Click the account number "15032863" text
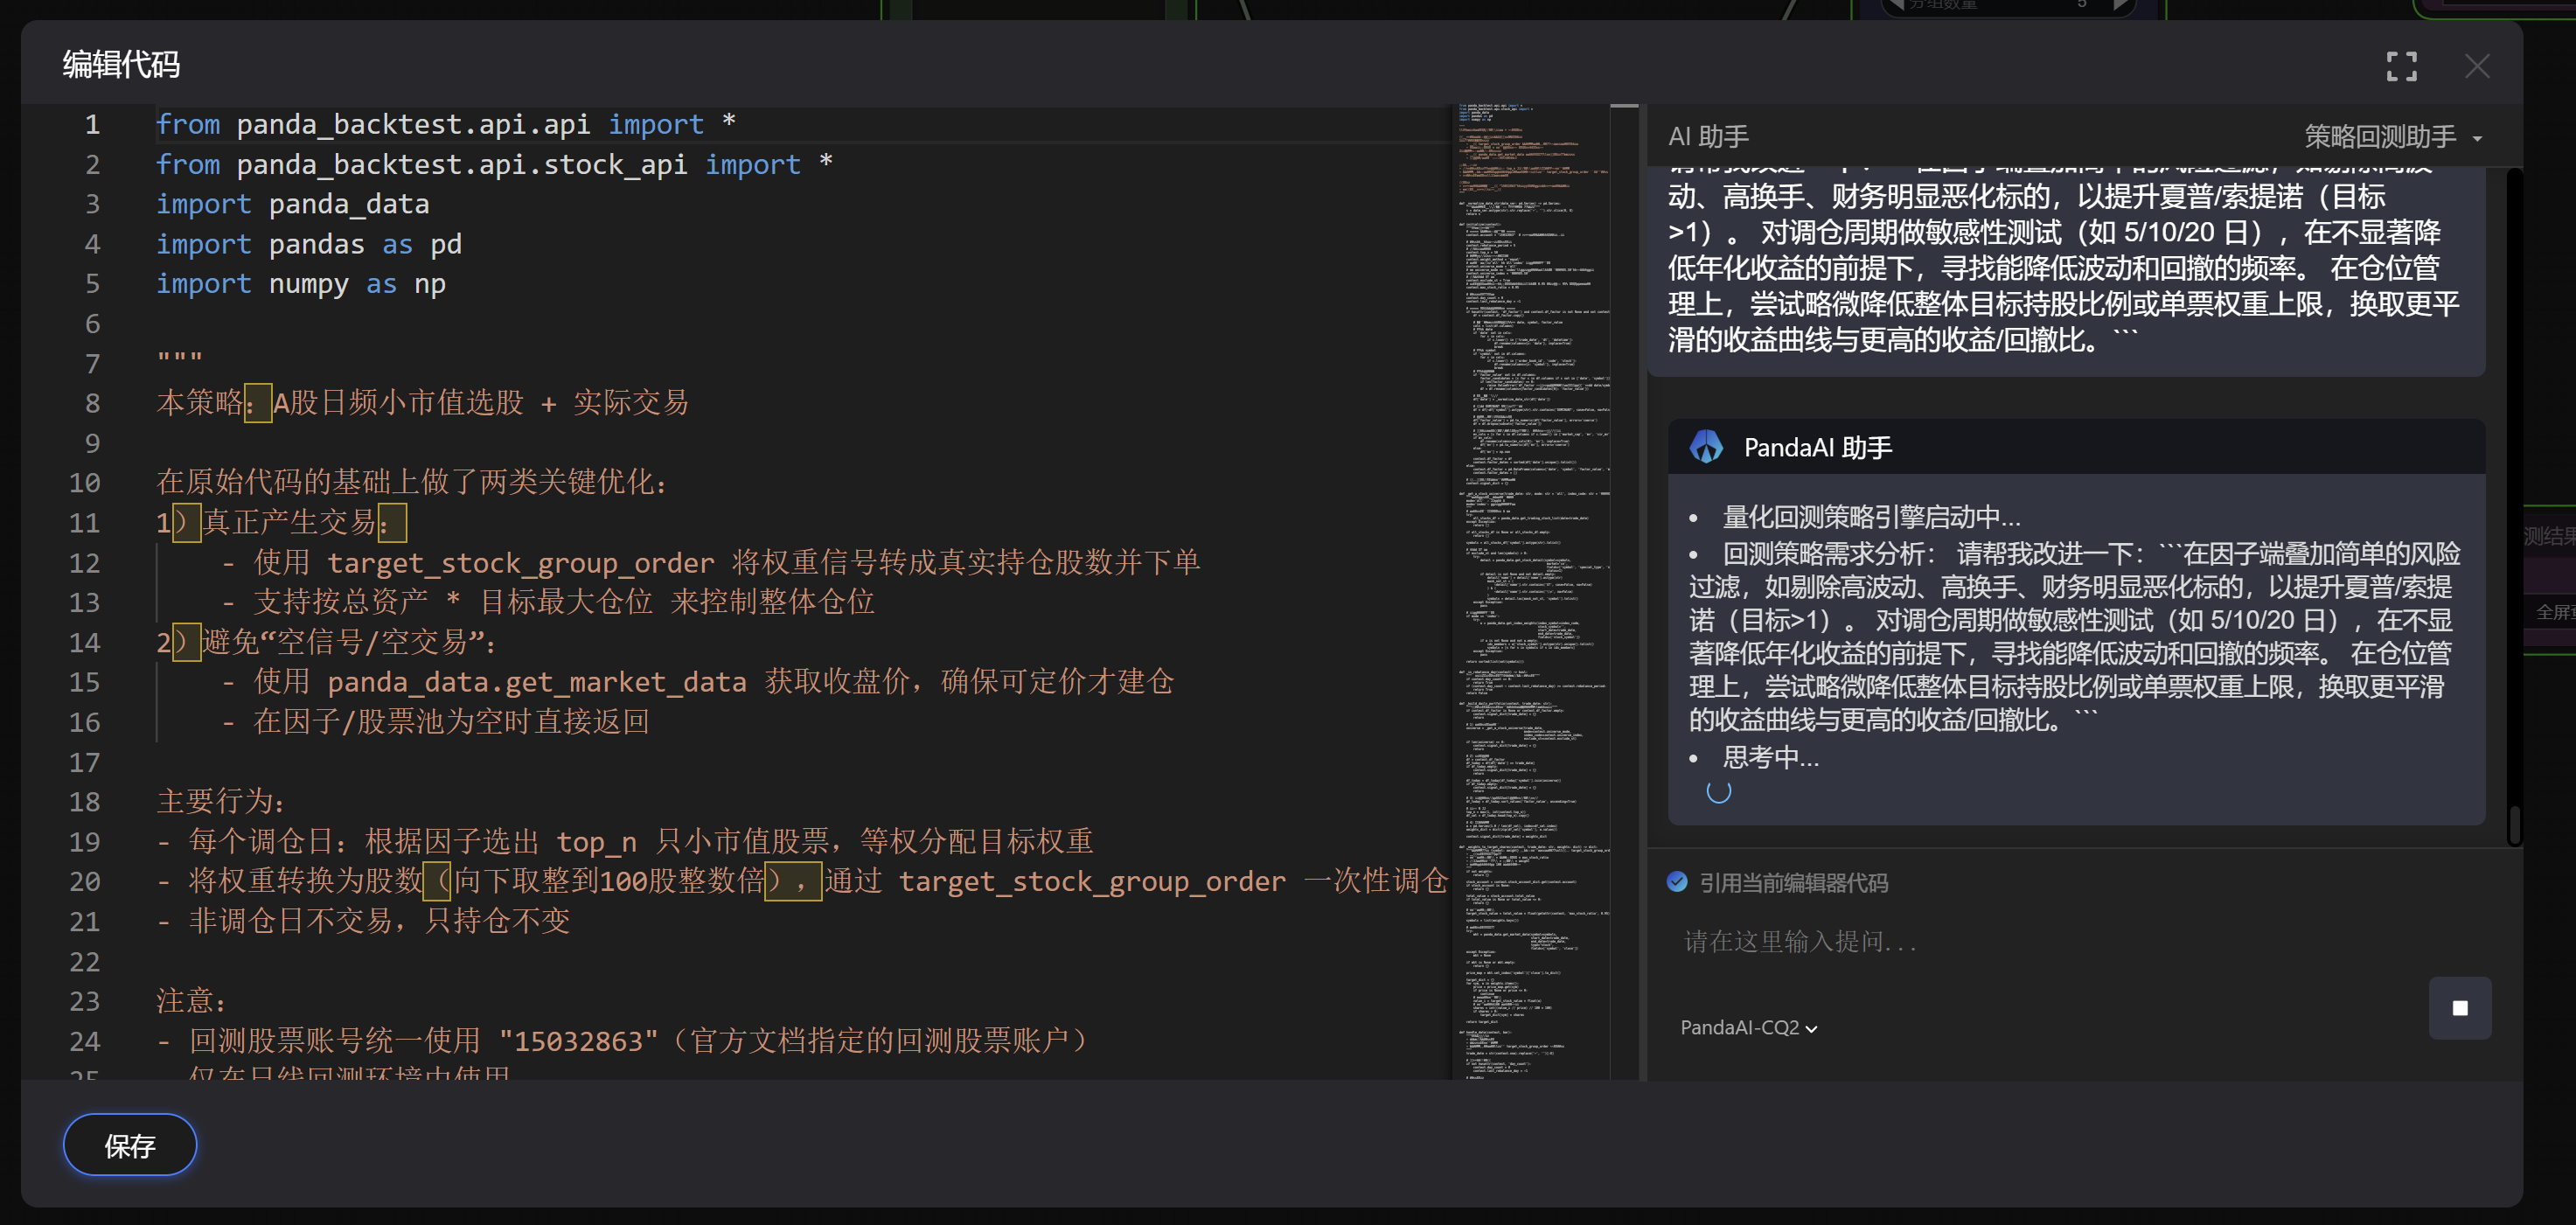This screenshot has height=1225, width=2576. [x=579, y=1042]
